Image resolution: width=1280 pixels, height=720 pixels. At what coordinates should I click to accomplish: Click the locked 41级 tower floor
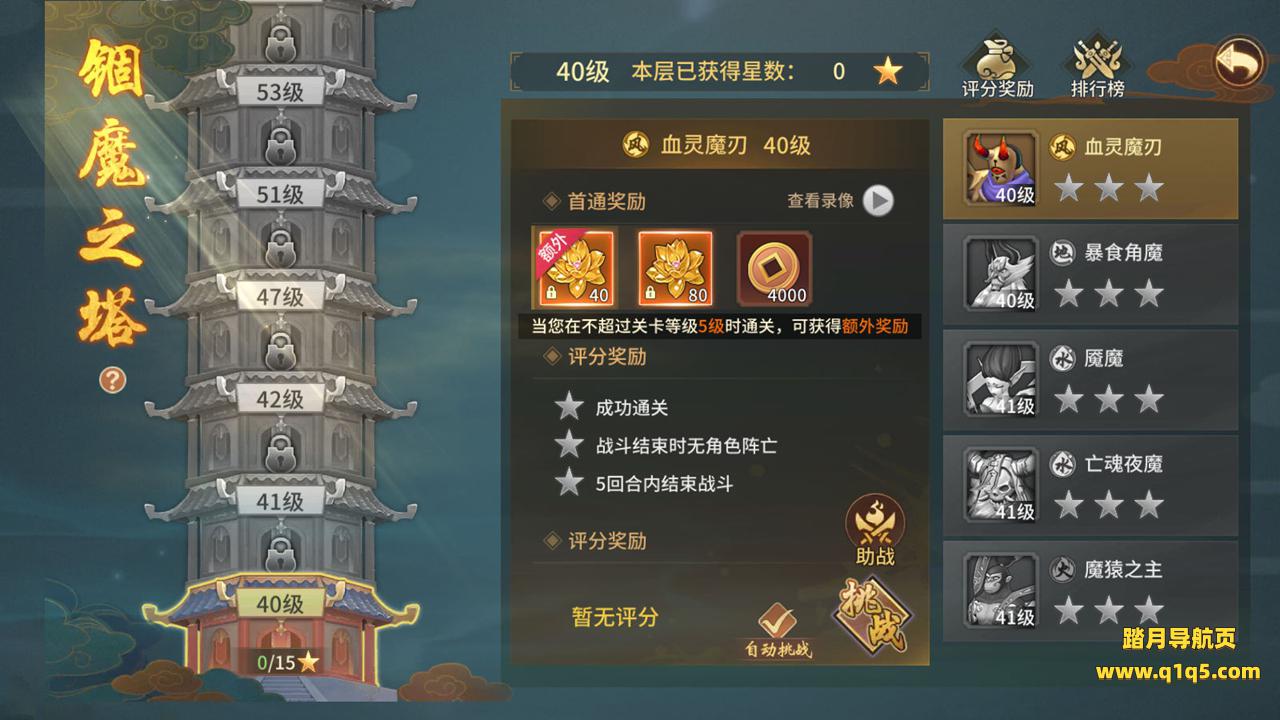[x=280, y=501]
